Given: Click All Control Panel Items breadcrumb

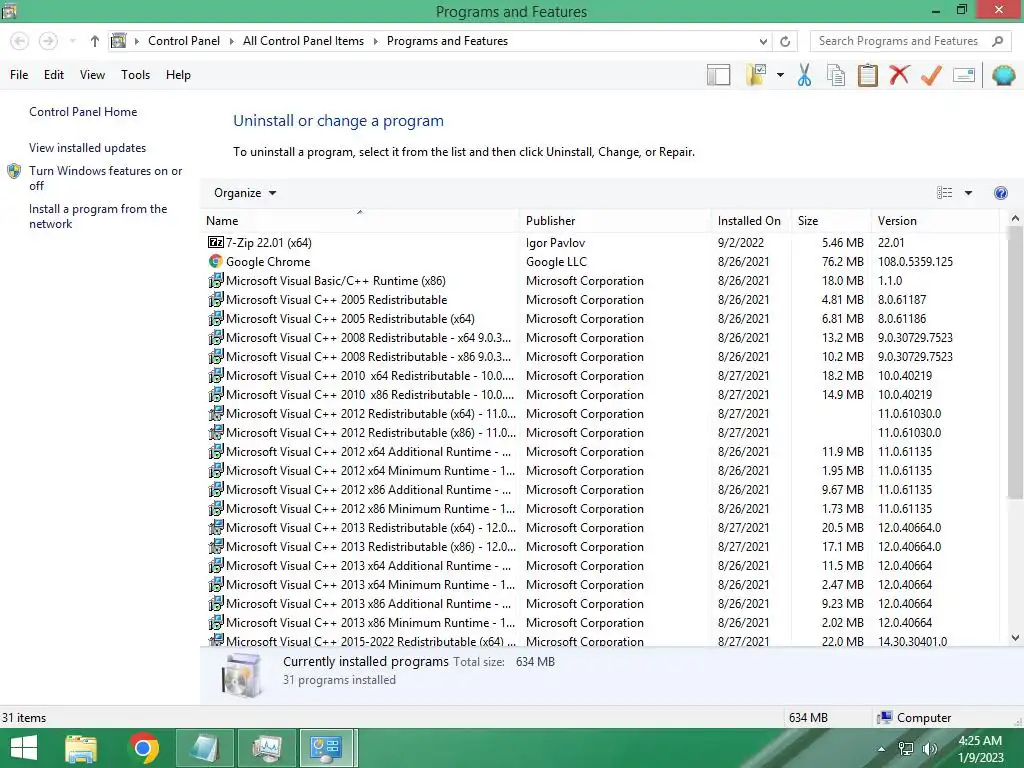Looking at the screenshot, I should tap(303, 41).
